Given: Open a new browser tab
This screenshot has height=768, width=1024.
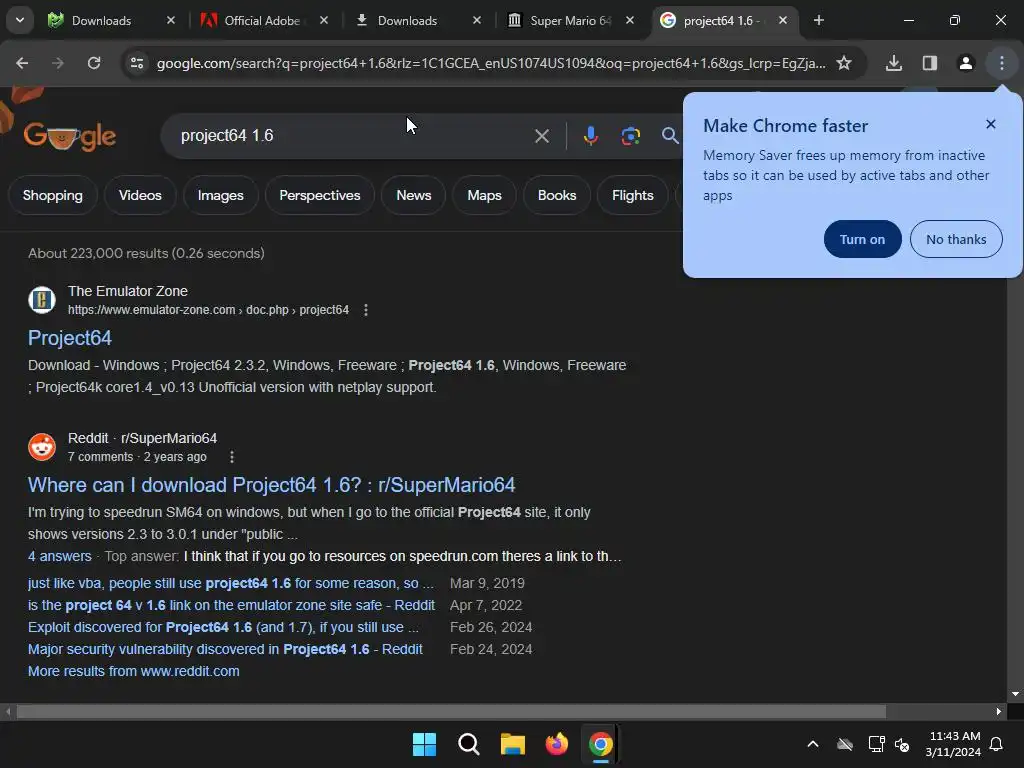Looking at the screenshot, I should tap(818, 20).
